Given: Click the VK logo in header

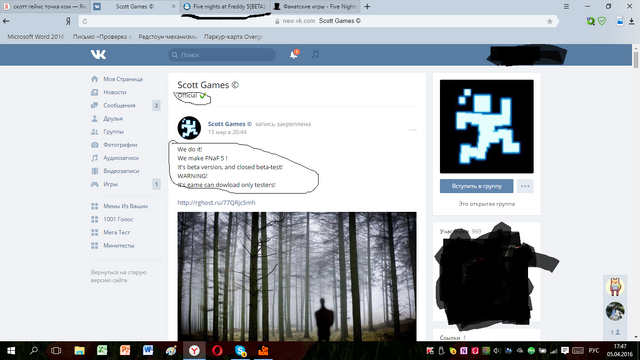Looking at the screenshot, I should tap(98, 55).
